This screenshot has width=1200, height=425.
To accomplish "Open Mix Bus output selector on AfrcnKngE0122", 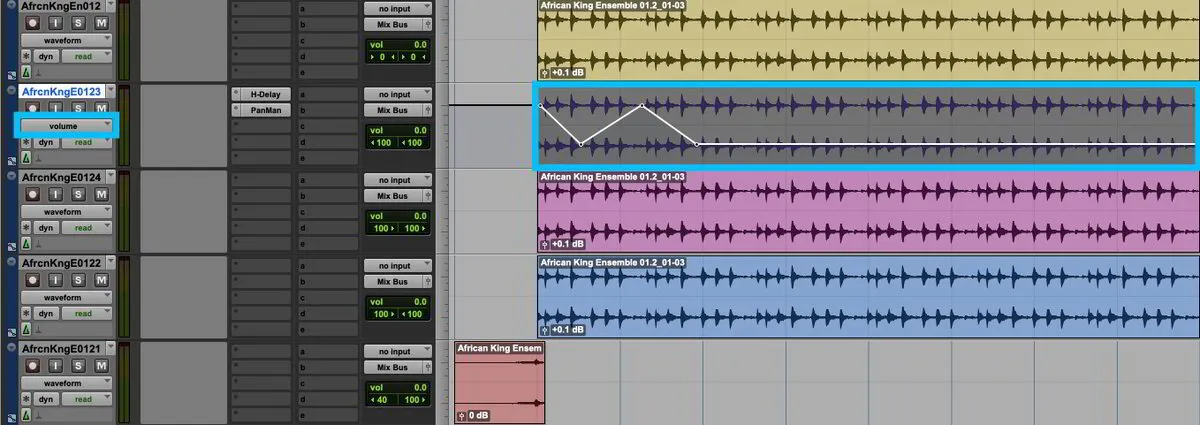I will click(x=393, y=281).
